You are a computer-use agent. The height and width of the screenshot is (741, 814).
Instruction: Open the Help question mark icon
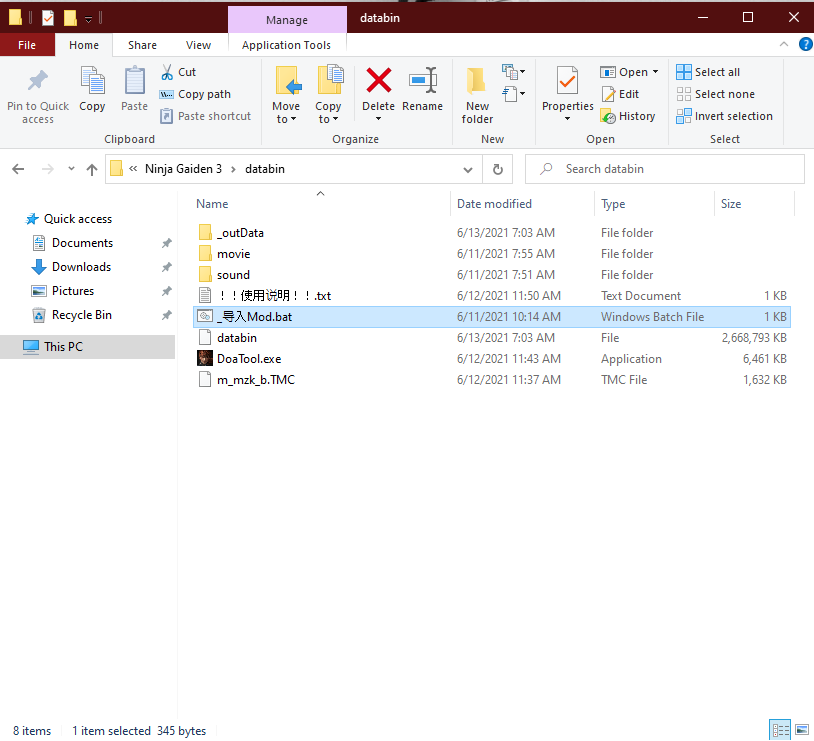(805, 45)
